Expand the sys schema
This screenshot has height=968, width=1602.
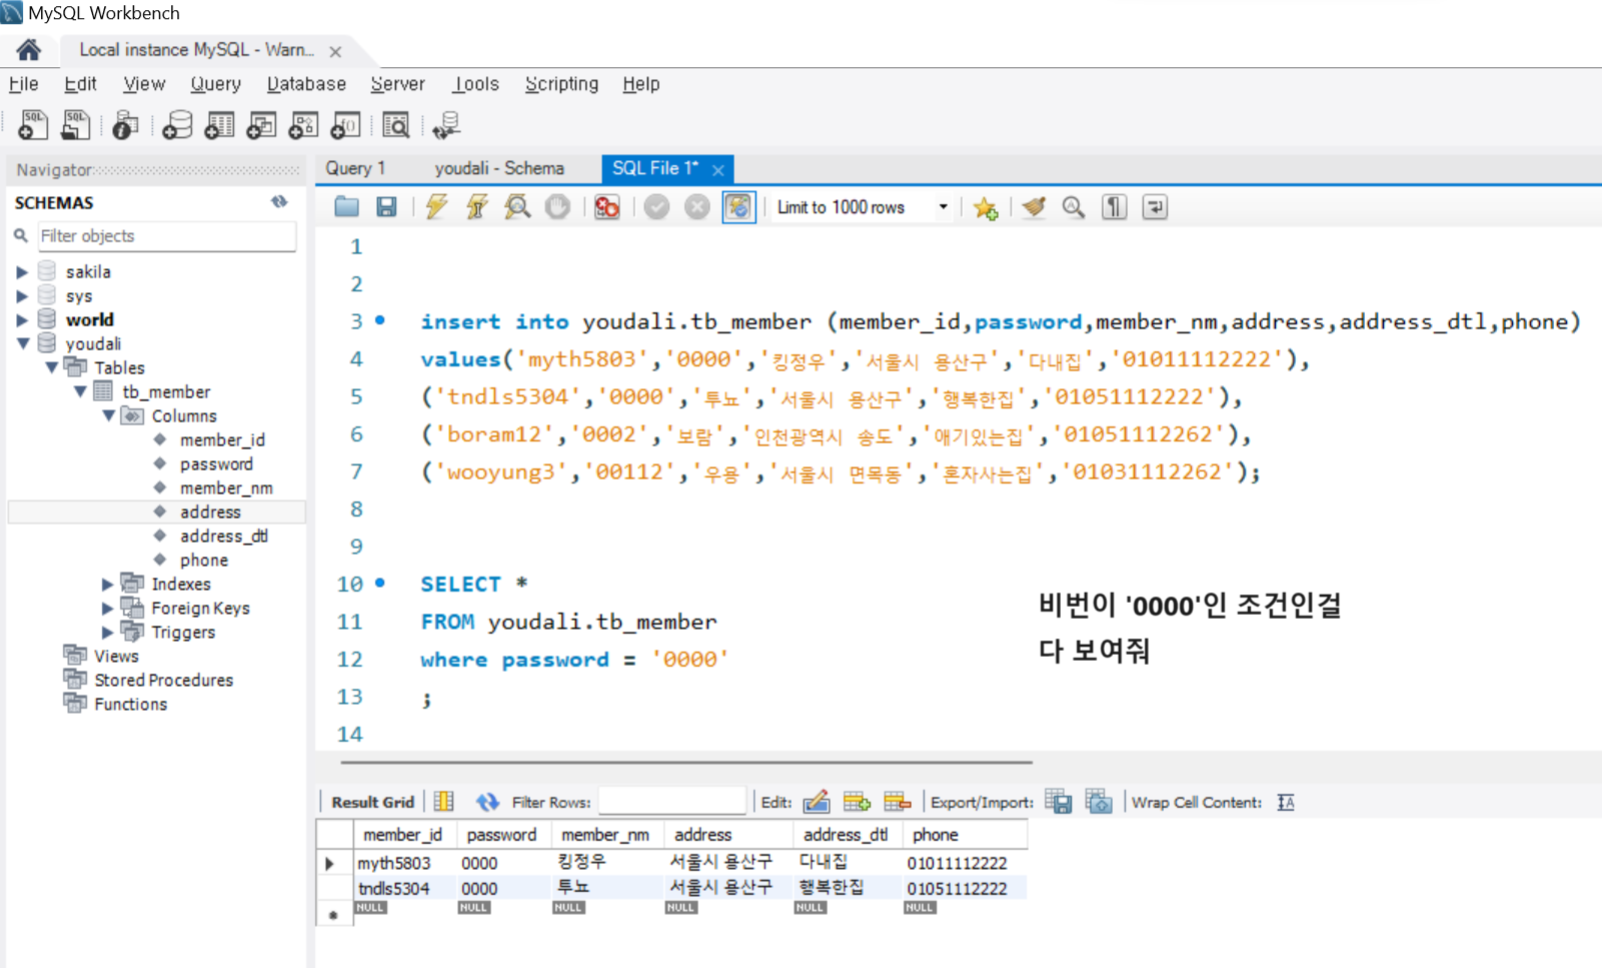pyautogui.click(x=22, y=296)
